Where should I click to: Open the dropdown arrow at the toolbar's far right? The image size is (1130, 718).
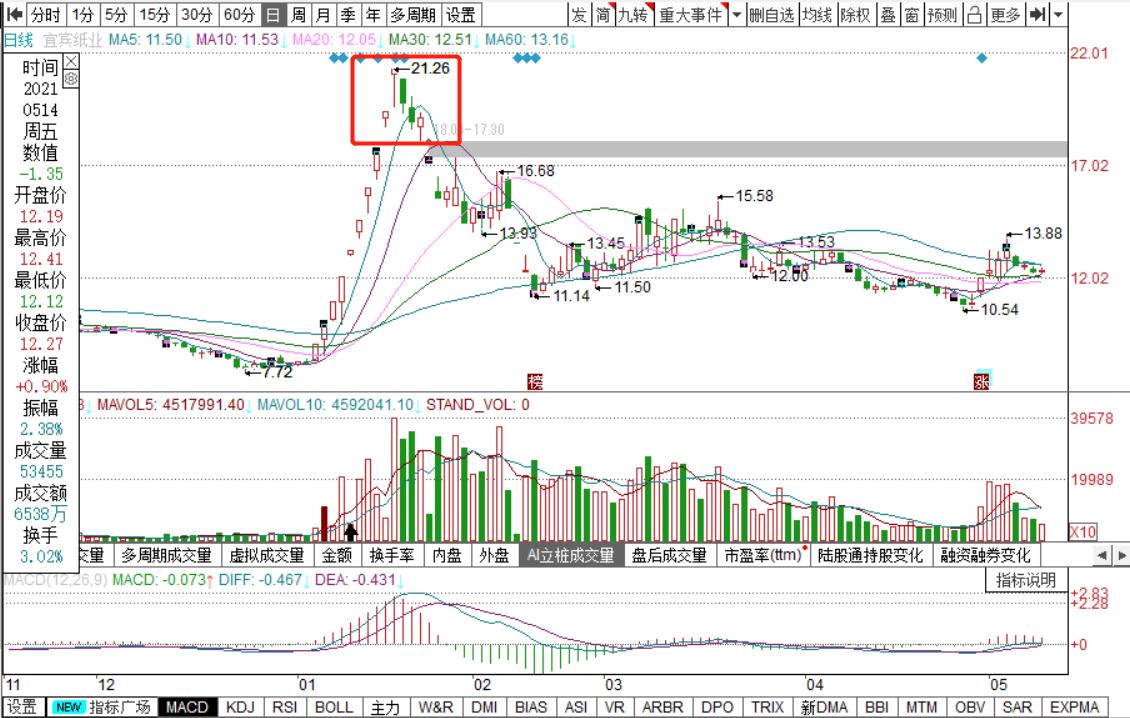click(x=1058, y=14)
